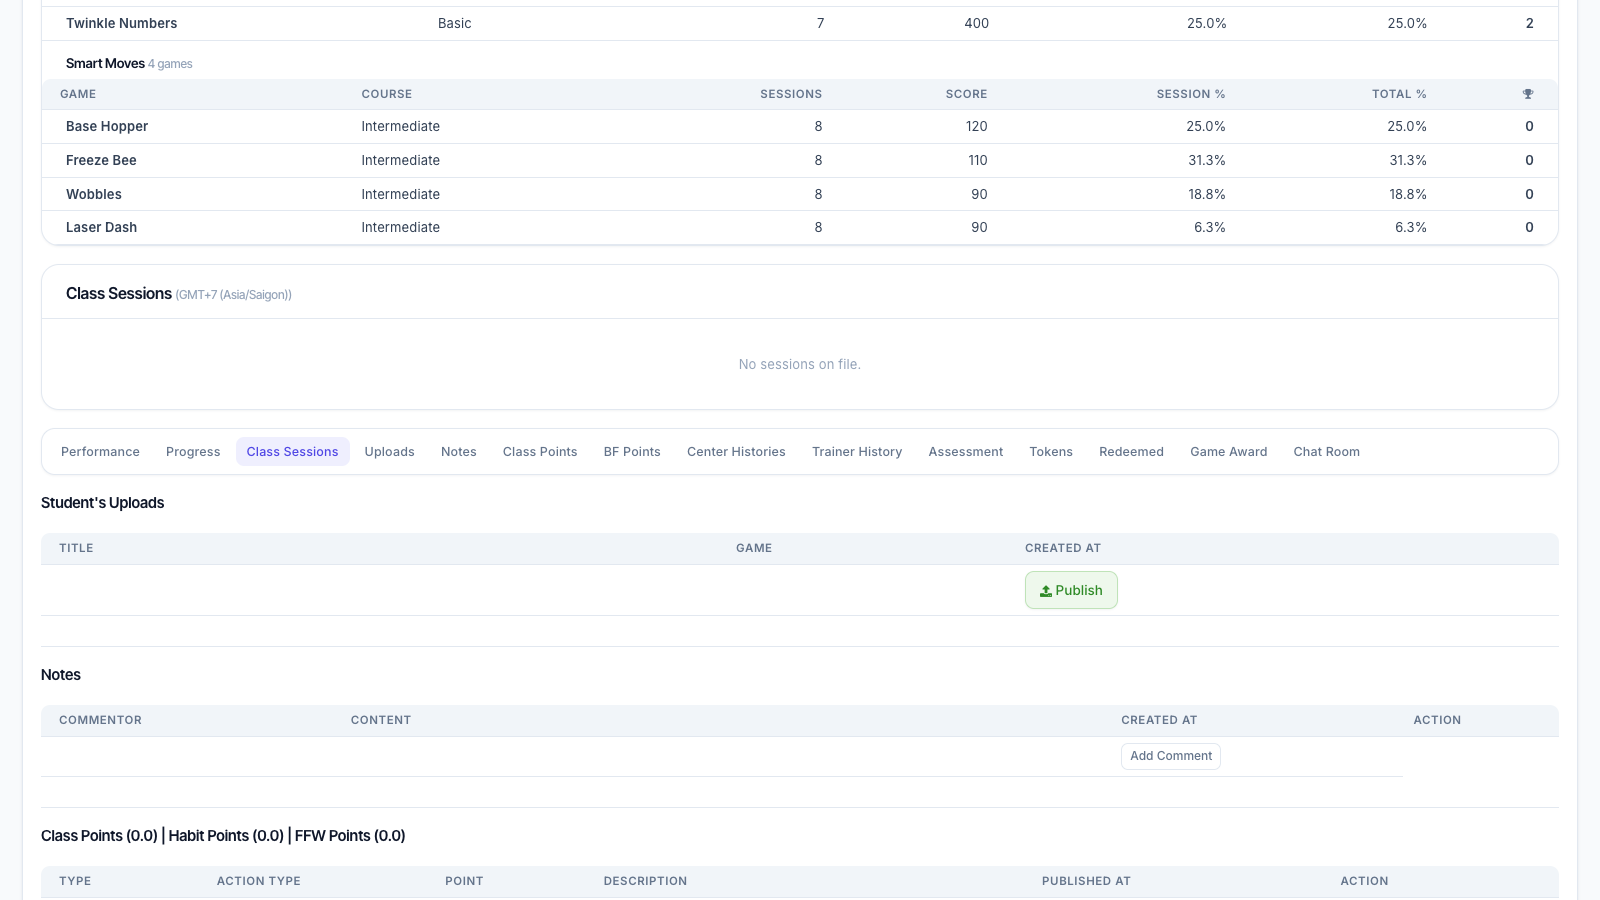This screenshot has height=900, width=1600.
Task: Select the Game Award tab
Action: coord(1229,452)
